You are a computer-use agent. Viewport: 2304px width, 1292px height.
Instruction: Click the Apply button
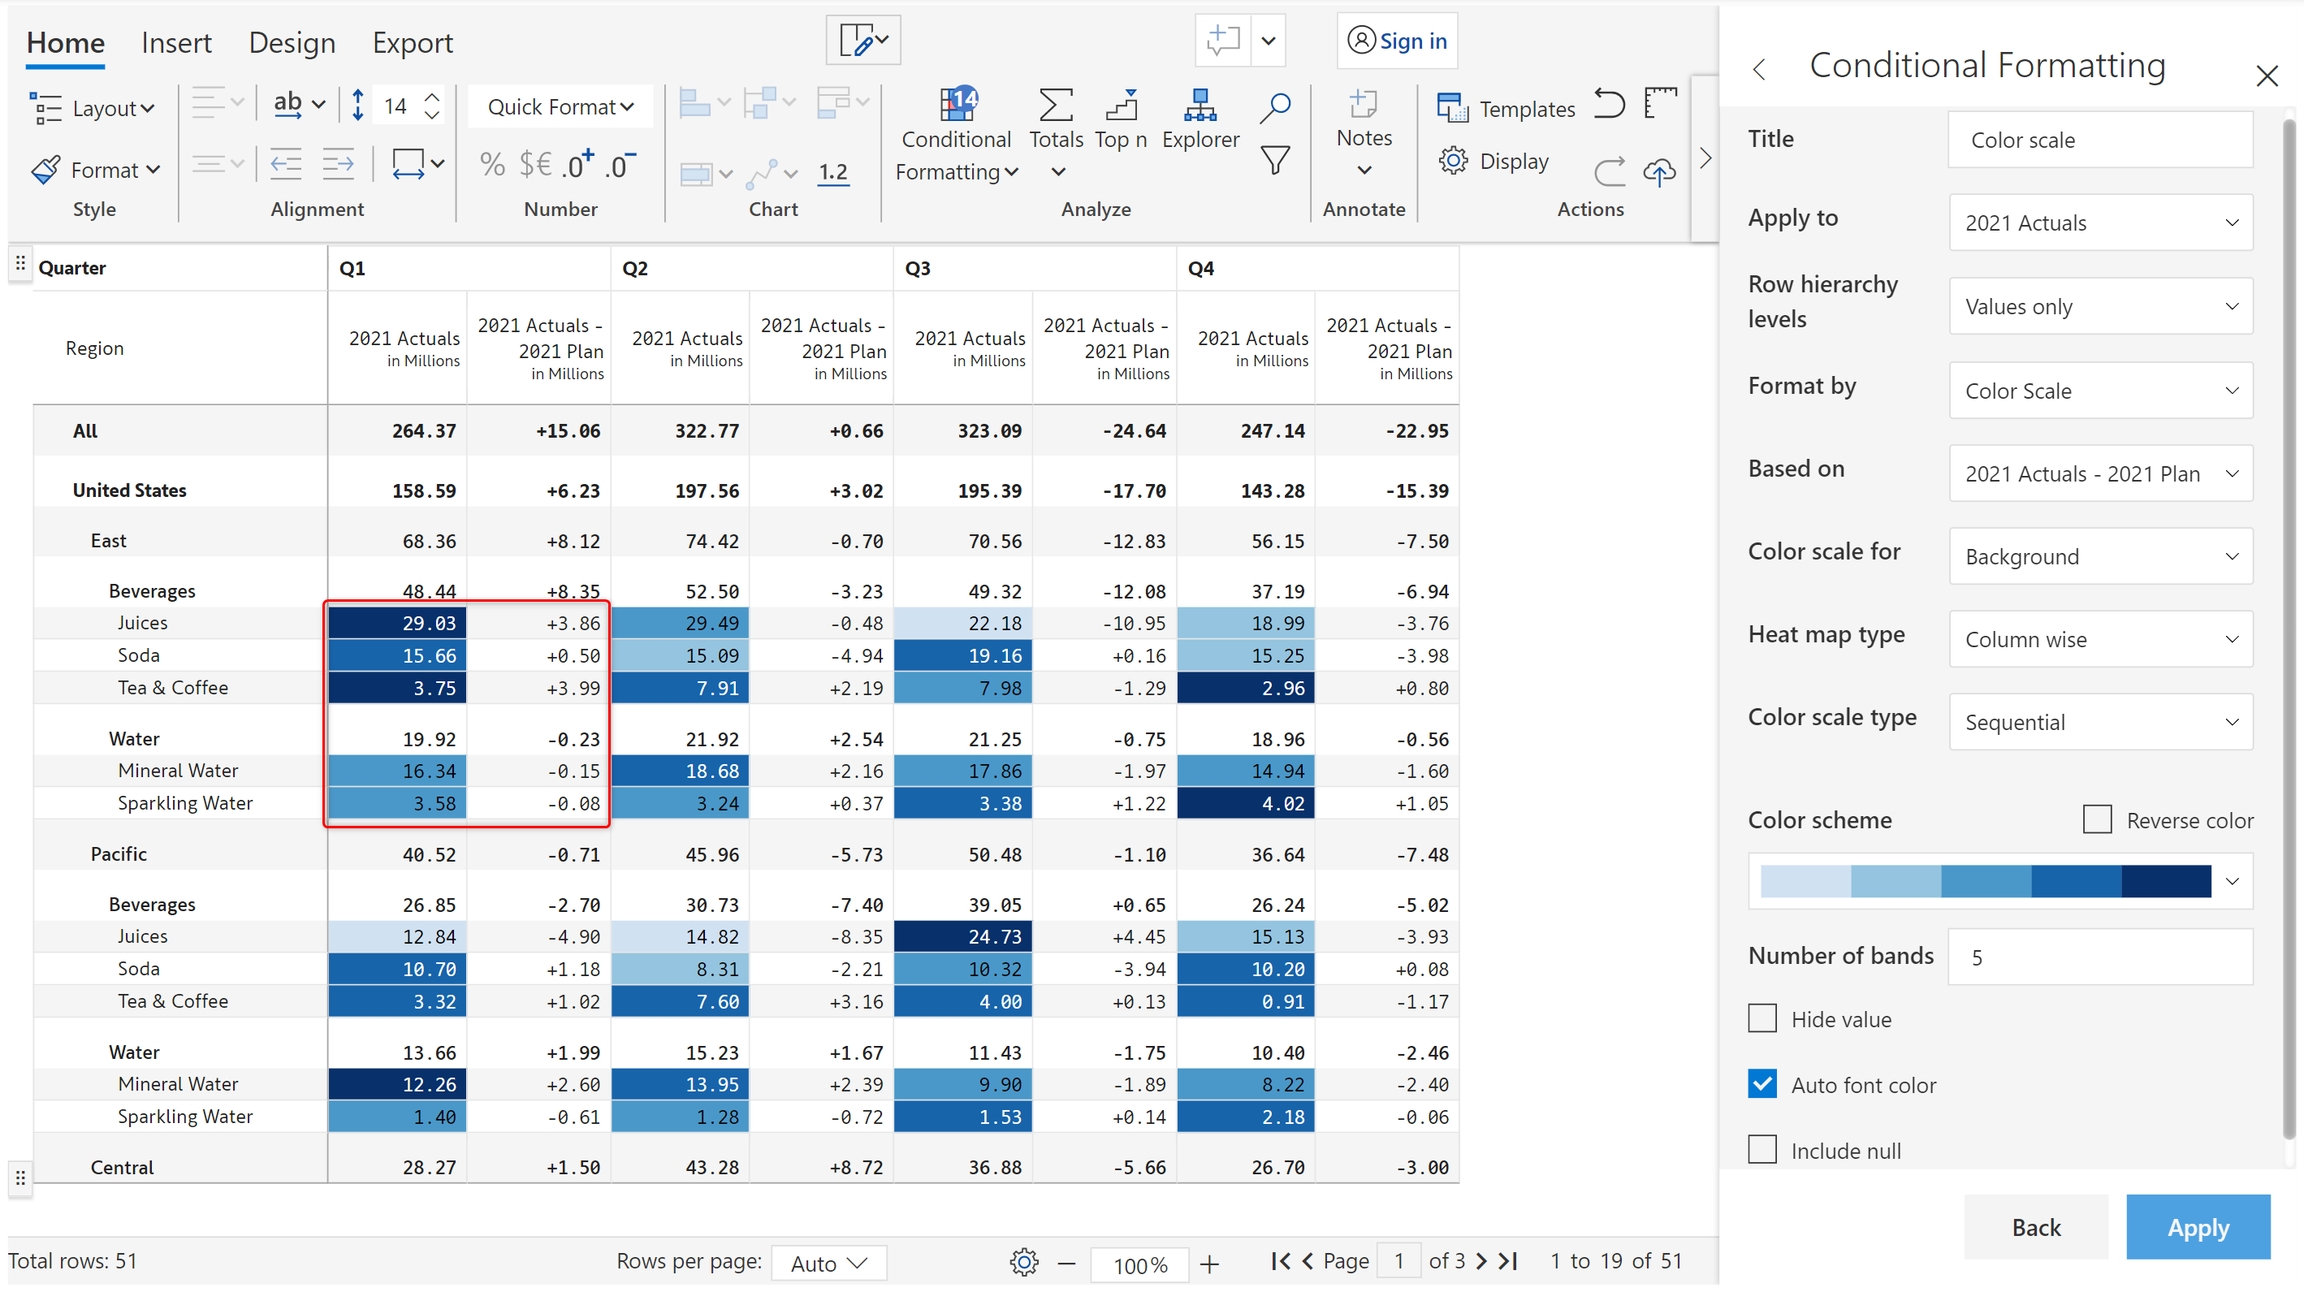(x=2197, y=1227)
